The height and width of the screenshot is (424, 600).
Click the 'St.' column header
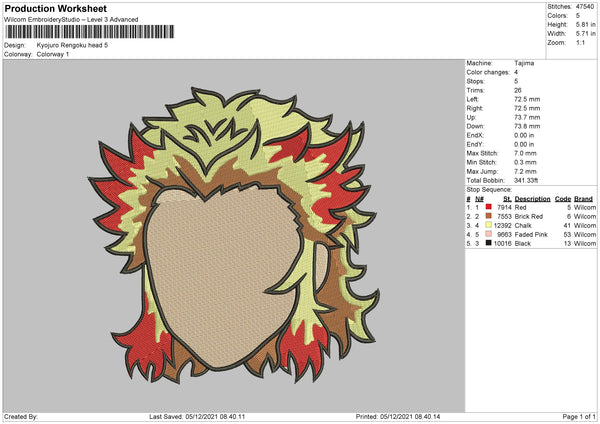[507, 199]
